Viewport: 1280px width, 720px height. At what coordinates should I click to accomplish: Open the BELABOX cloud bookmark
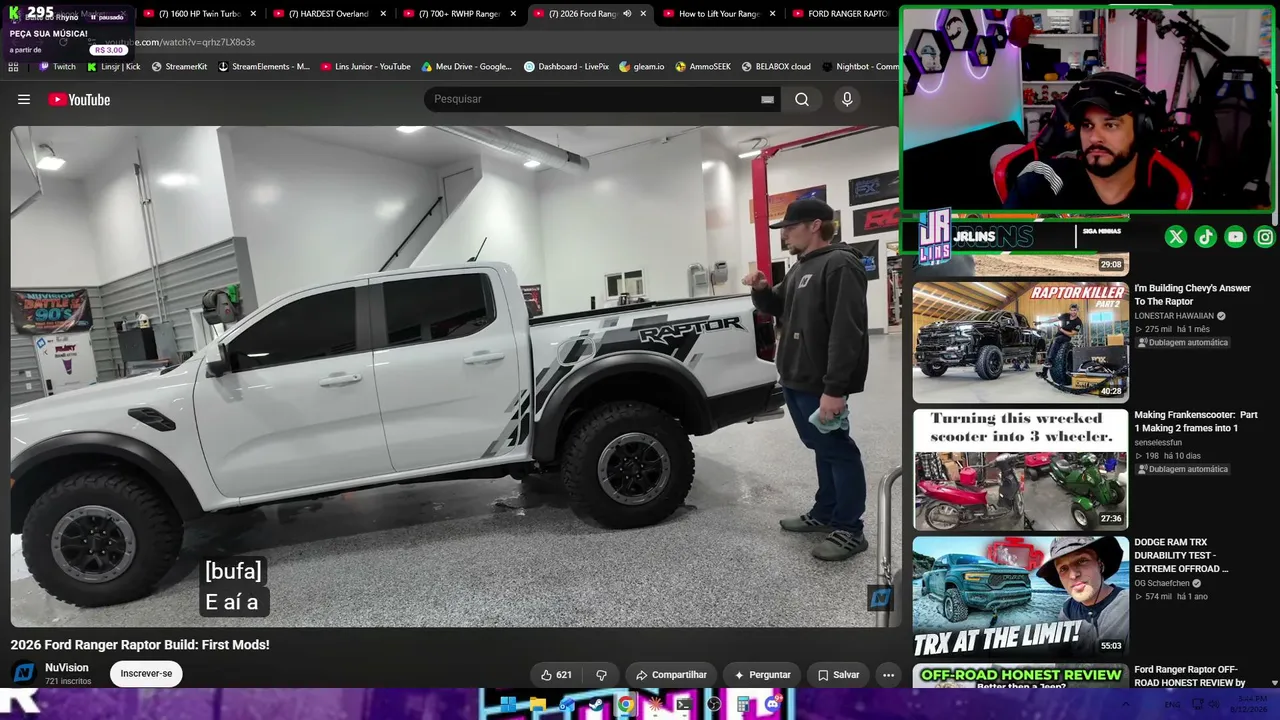point(776,67)
